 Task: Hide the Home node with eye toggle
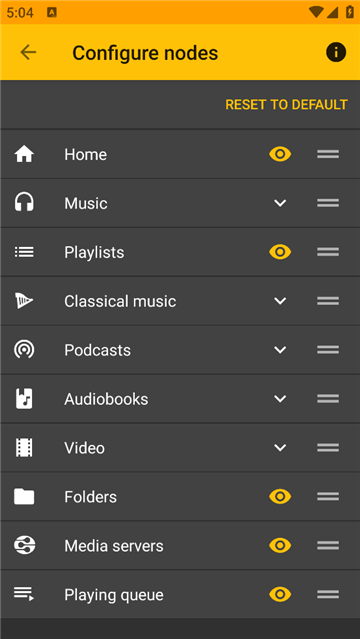pos(280,154)
